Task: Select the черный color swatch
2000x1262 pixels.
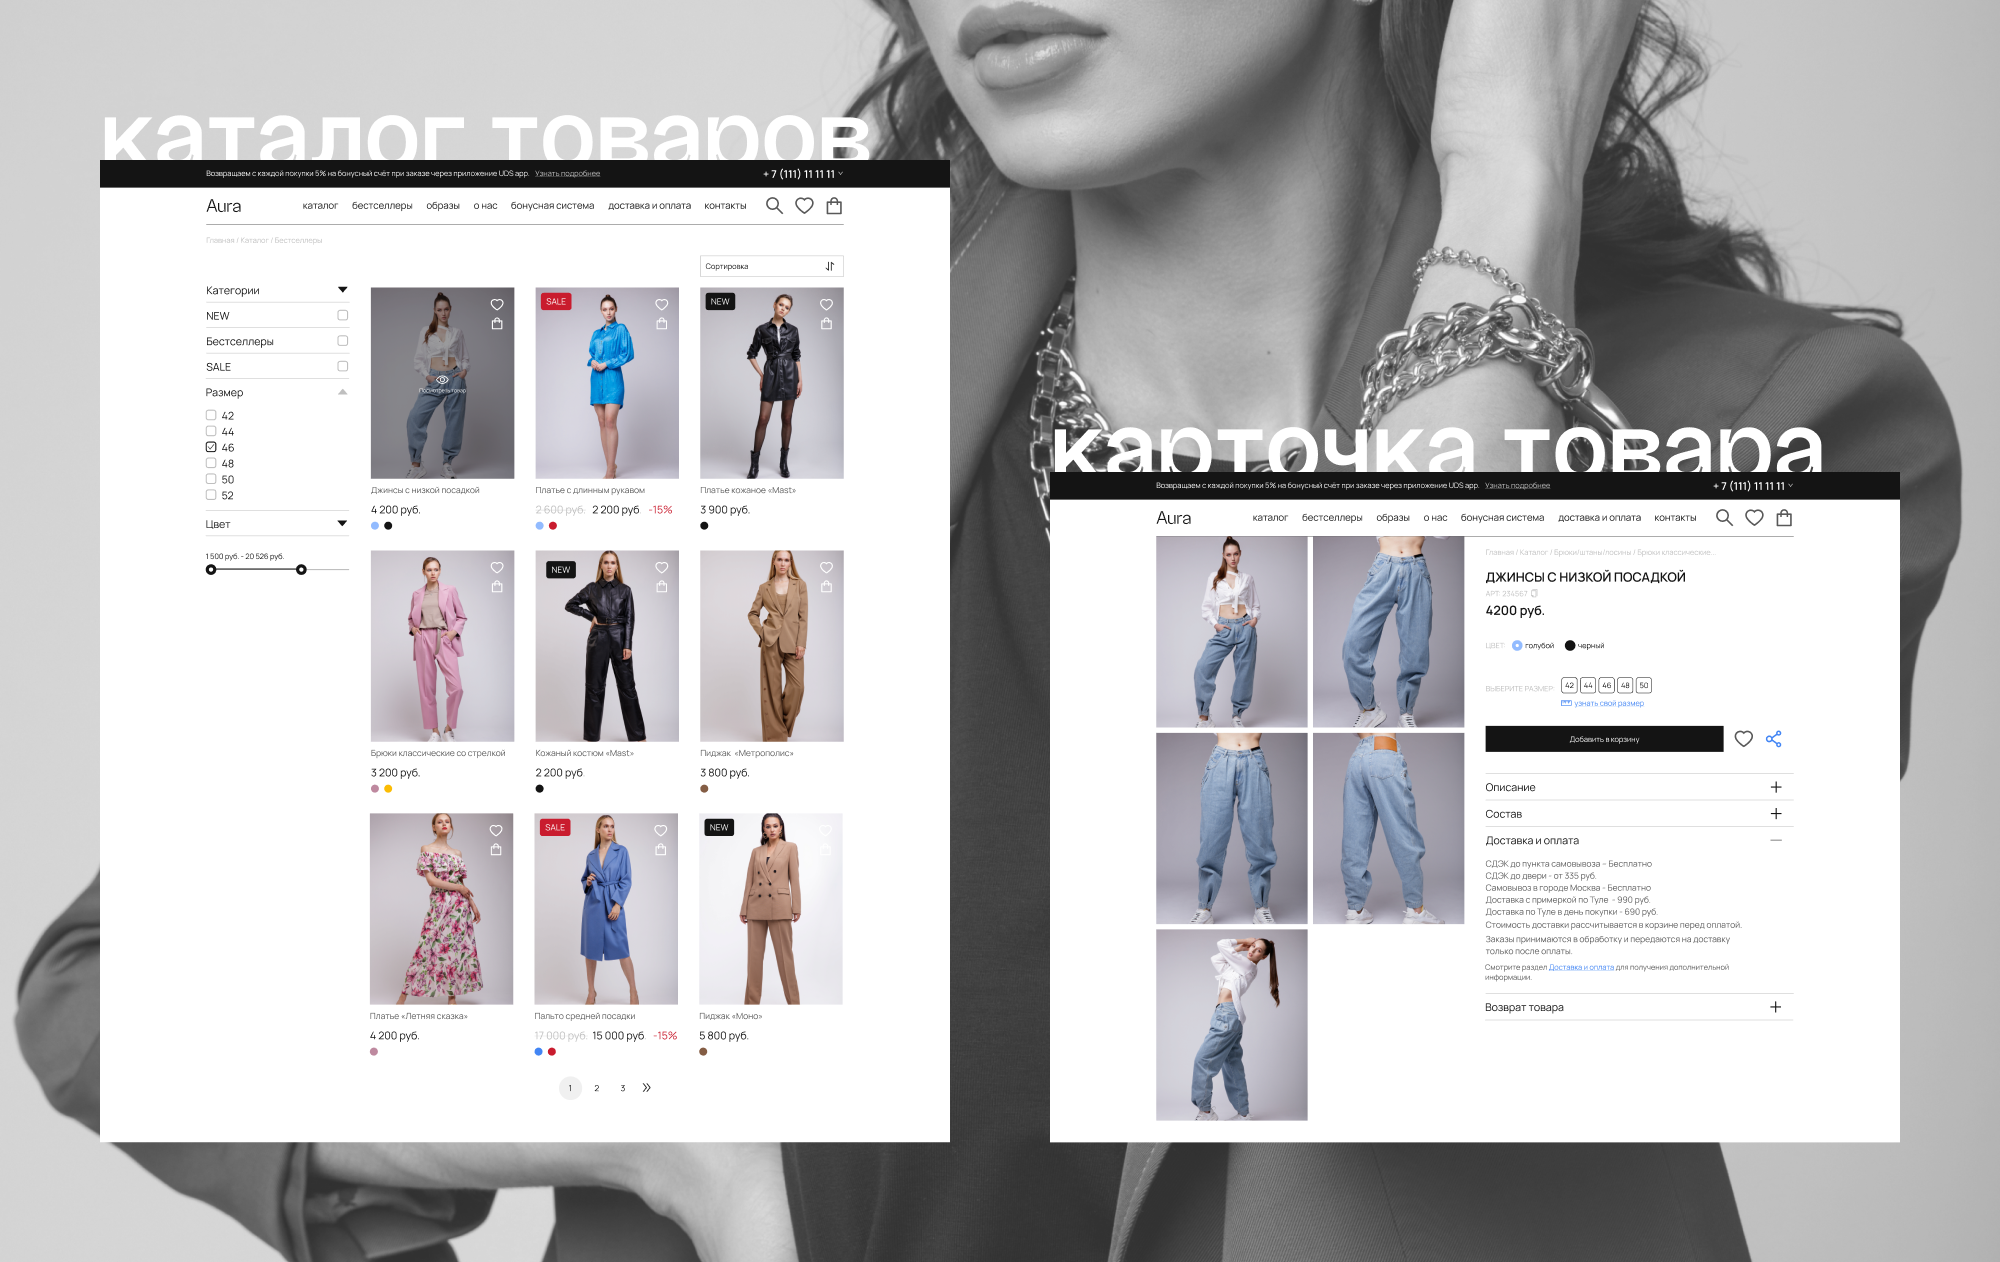Action: (1570, 646)
